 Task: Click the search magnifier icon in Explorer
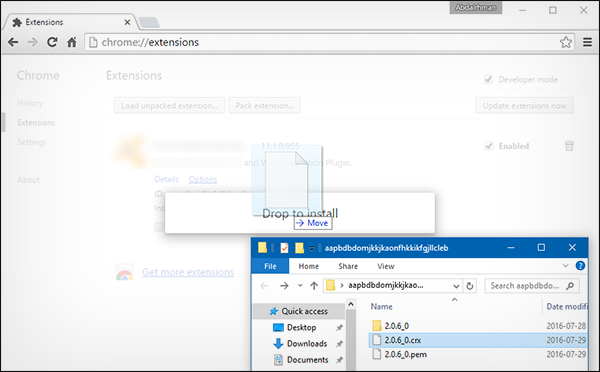(x=570, y=286)
